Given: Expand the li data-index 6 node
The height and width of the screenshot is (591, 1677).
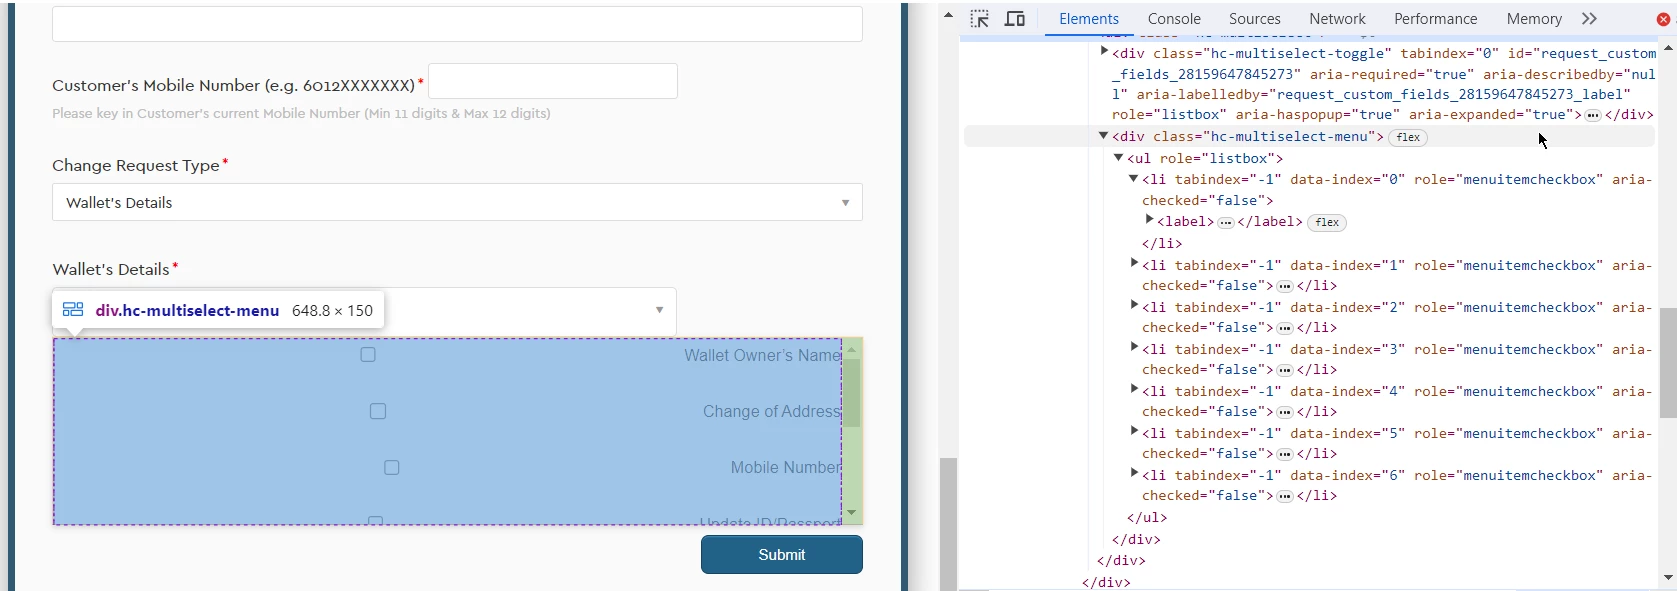Looking at the screenshot, I should pyautogui.click(x=1134, y=474).
